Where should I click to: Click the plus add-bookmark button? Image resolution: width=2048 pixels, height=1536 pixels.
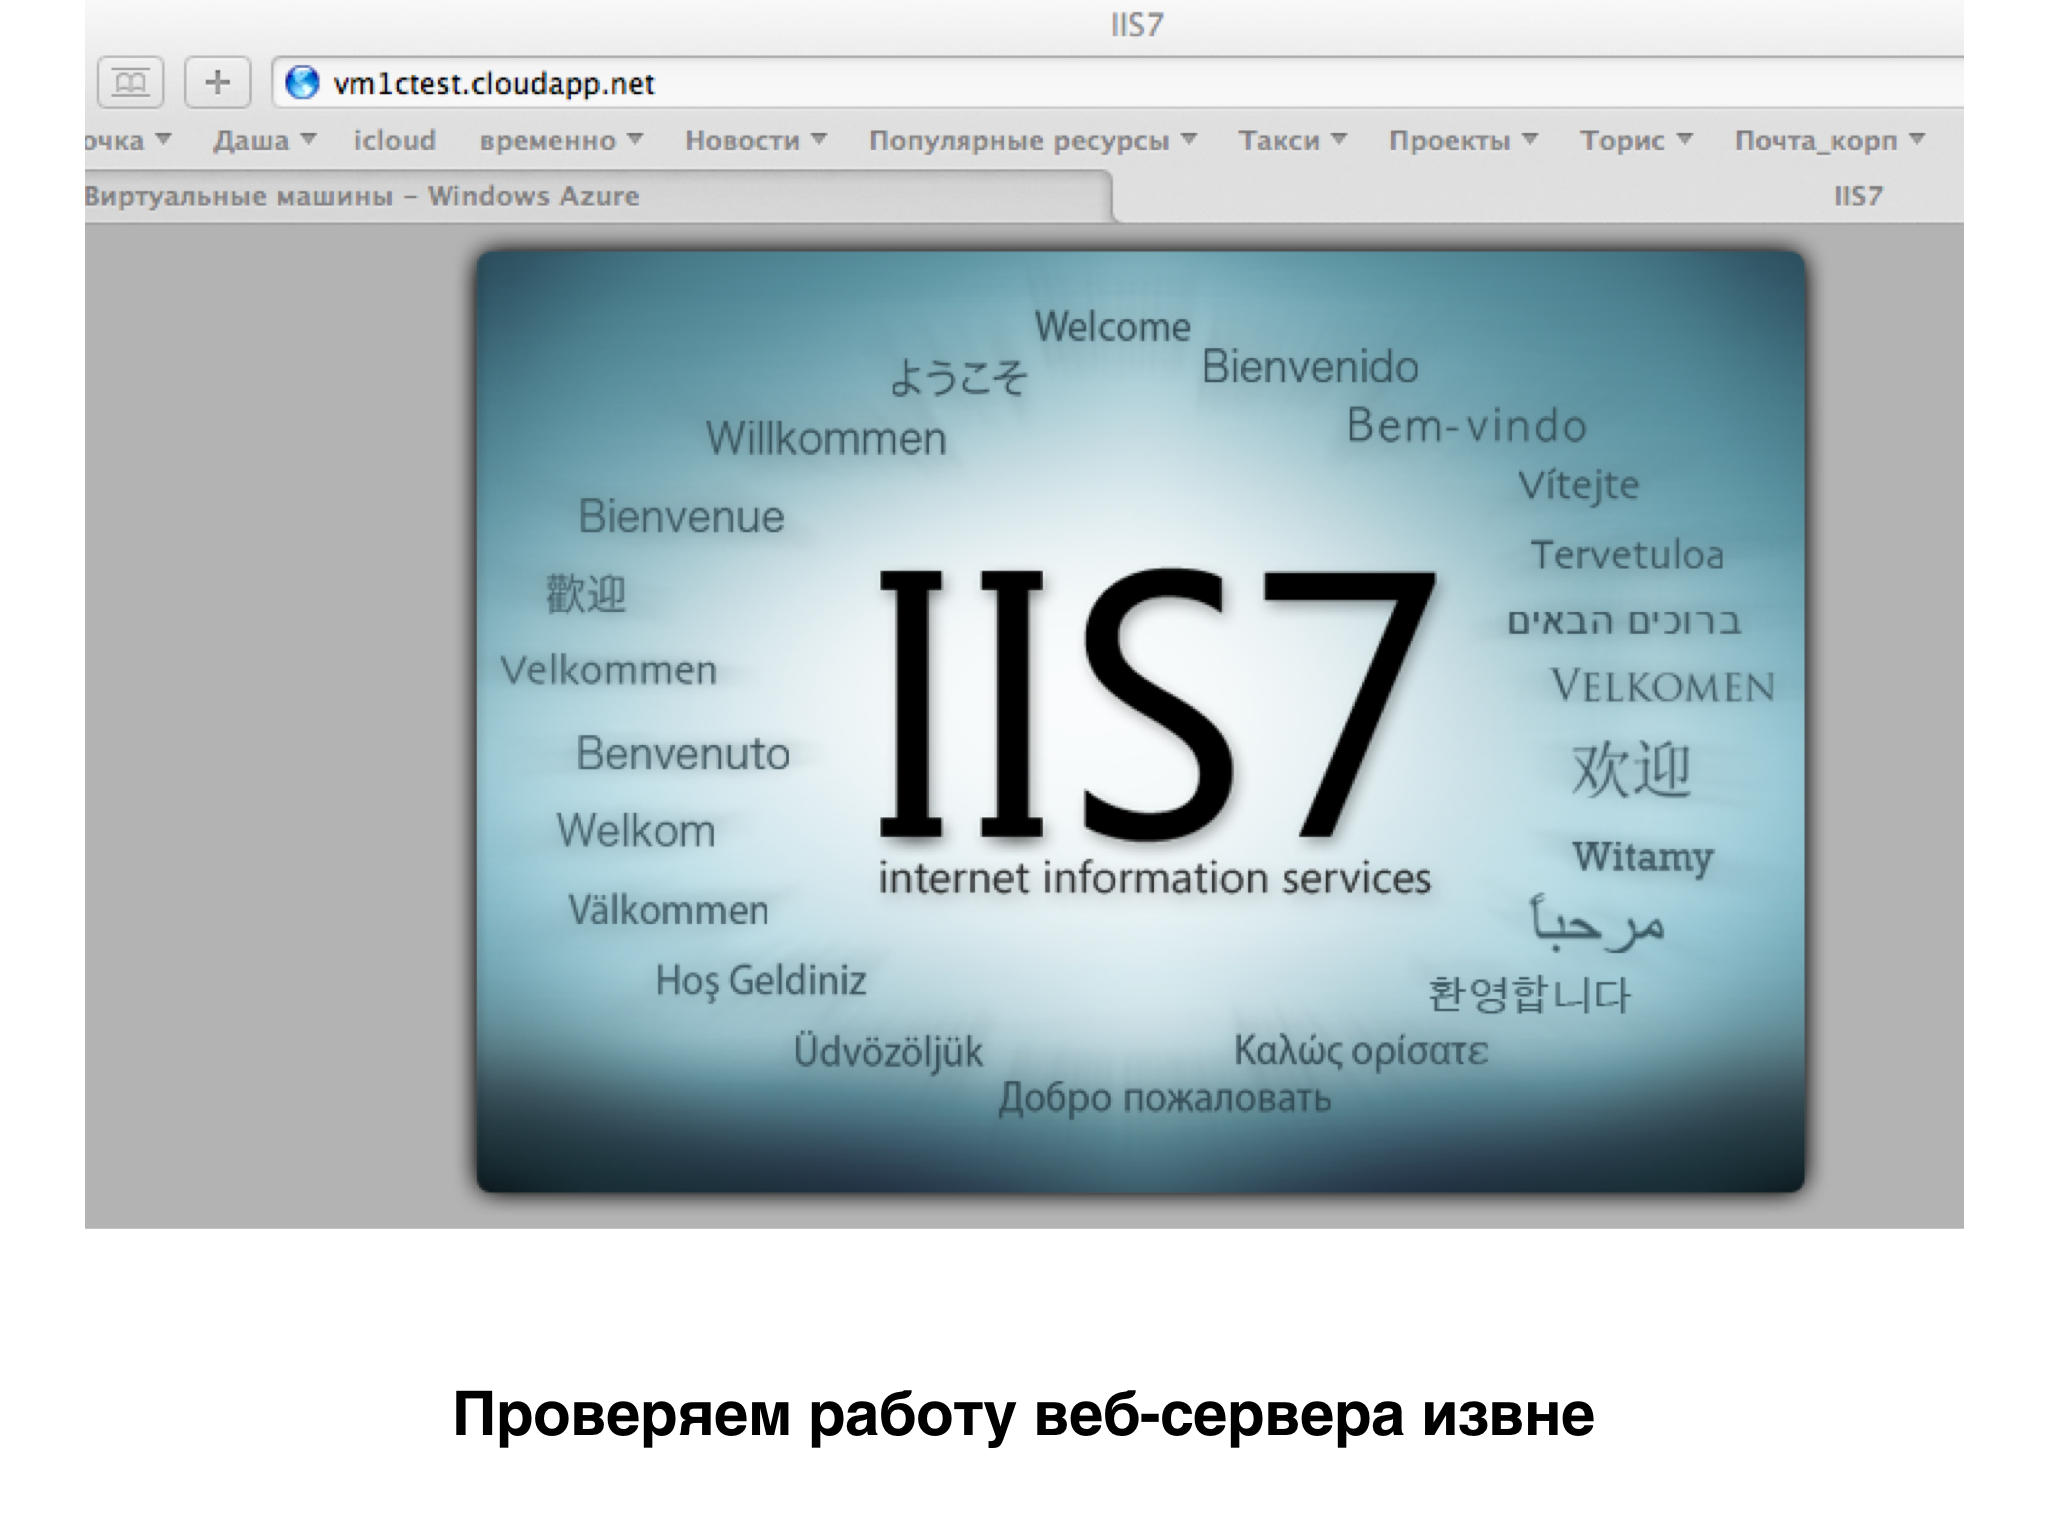click(x=218, y=82)
